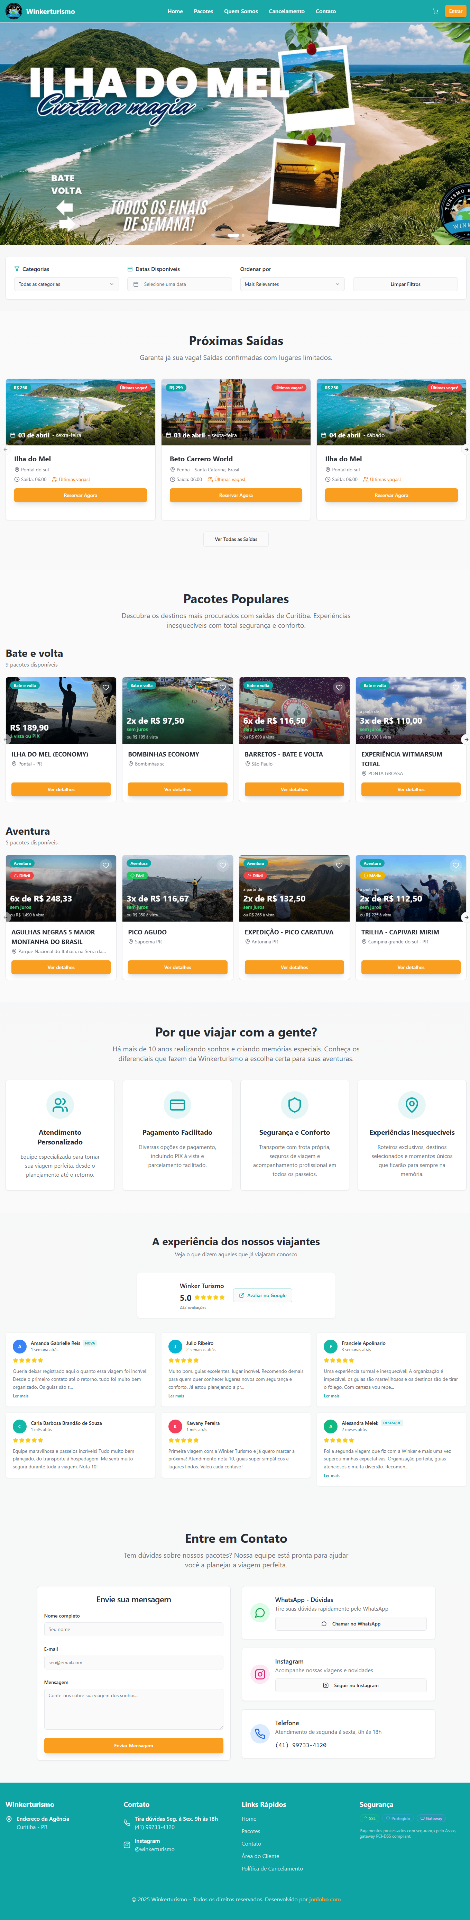Go to Quem Somos in navigation
Image resolution: width=470 pixels, height=1920 pixels.
241,11
